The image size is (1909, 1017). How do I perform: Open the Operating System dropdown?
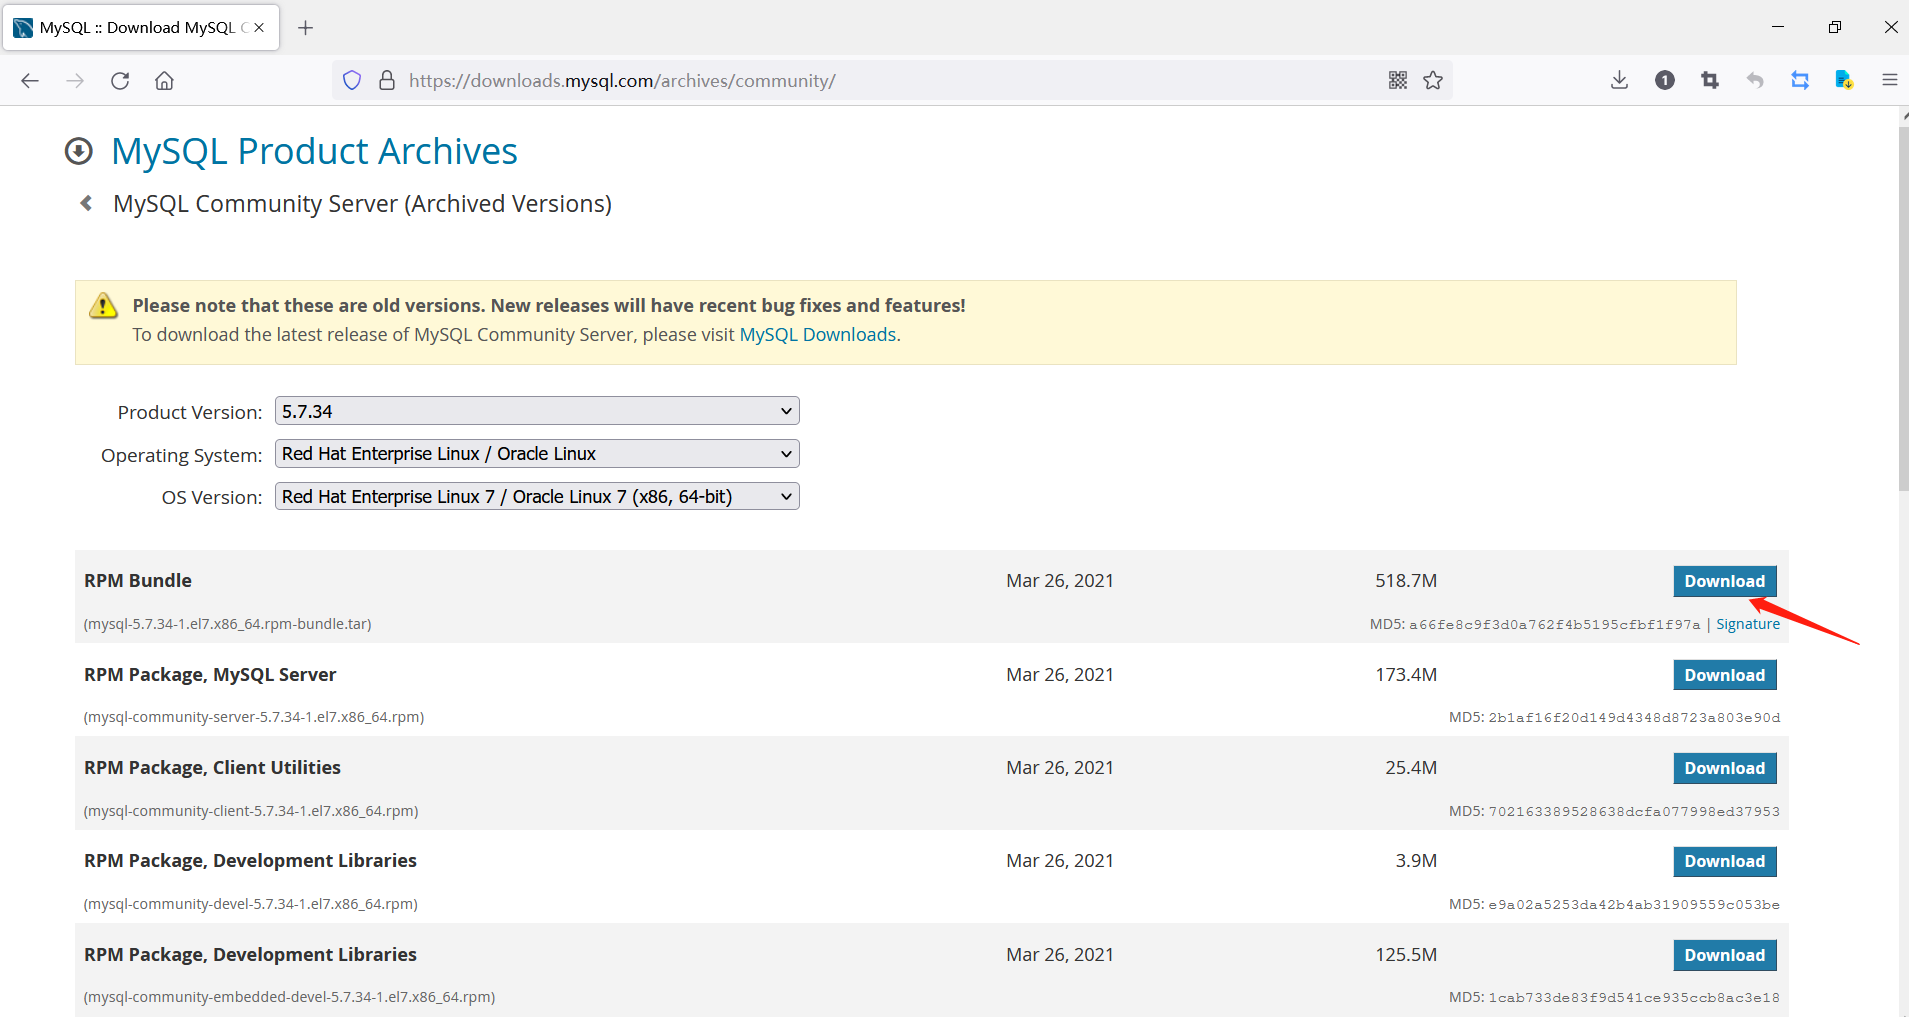537,454
